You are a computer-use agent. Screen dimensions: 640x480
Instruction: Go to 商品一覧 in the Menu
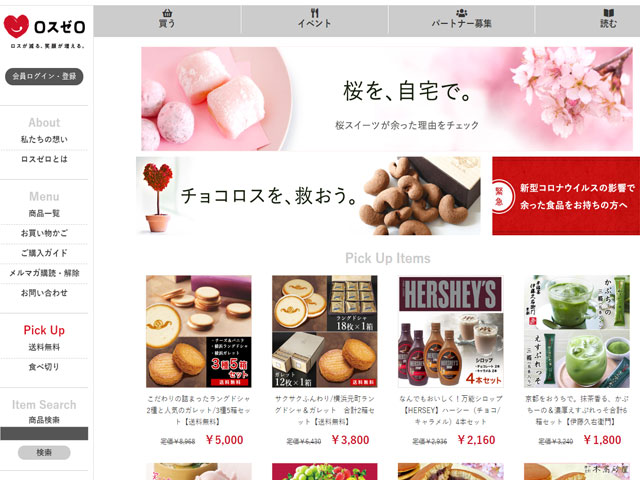click(x=44, y=213)
